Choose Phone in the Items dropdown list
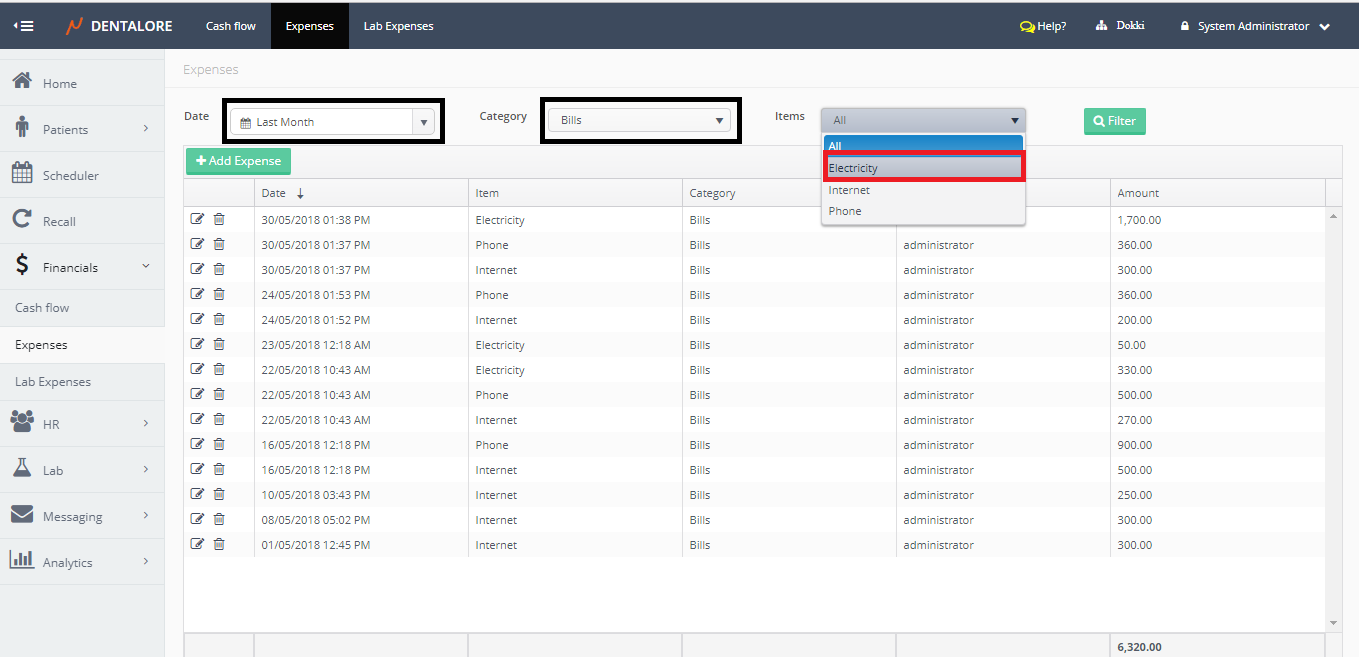 (x=845, y=211)
